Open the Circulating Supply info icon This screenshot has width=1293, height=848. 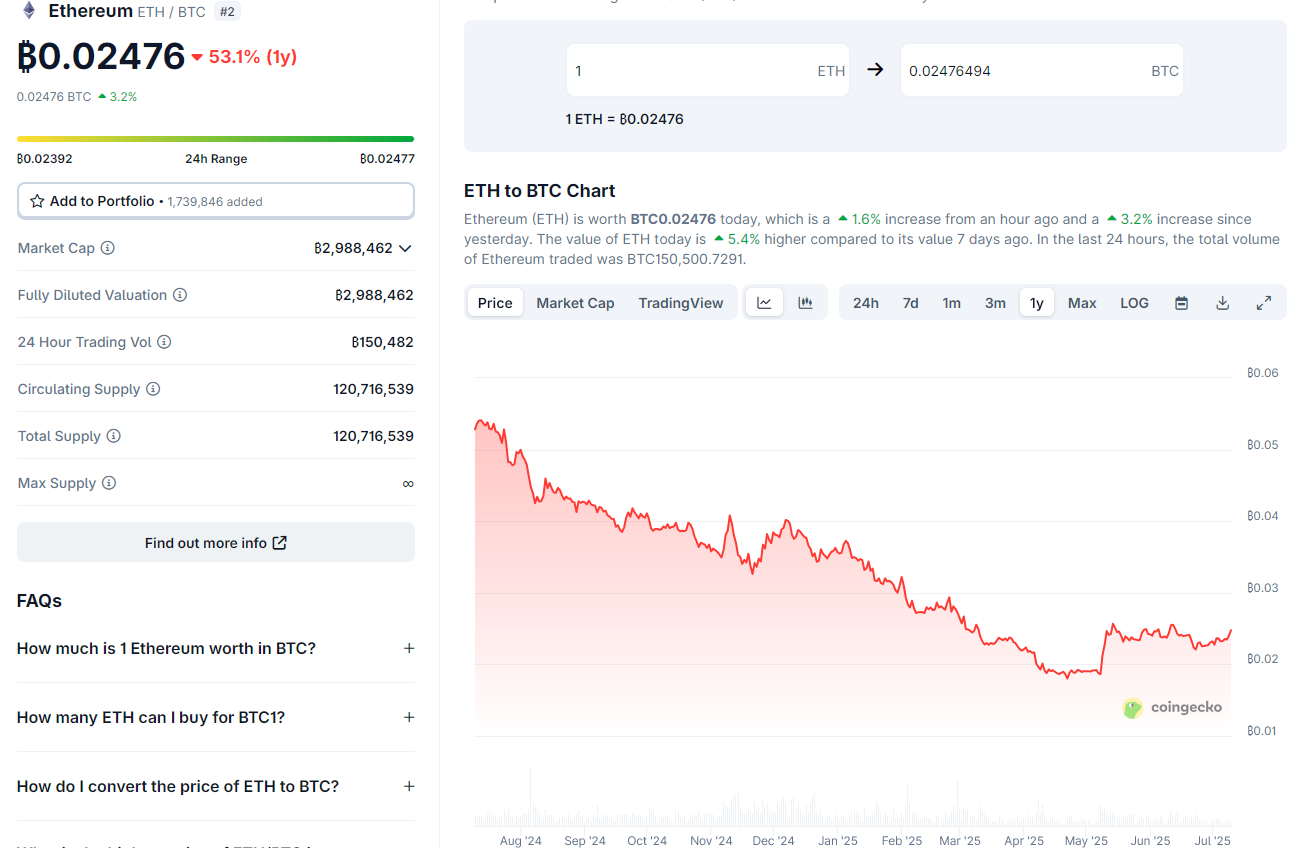point(153,389)
